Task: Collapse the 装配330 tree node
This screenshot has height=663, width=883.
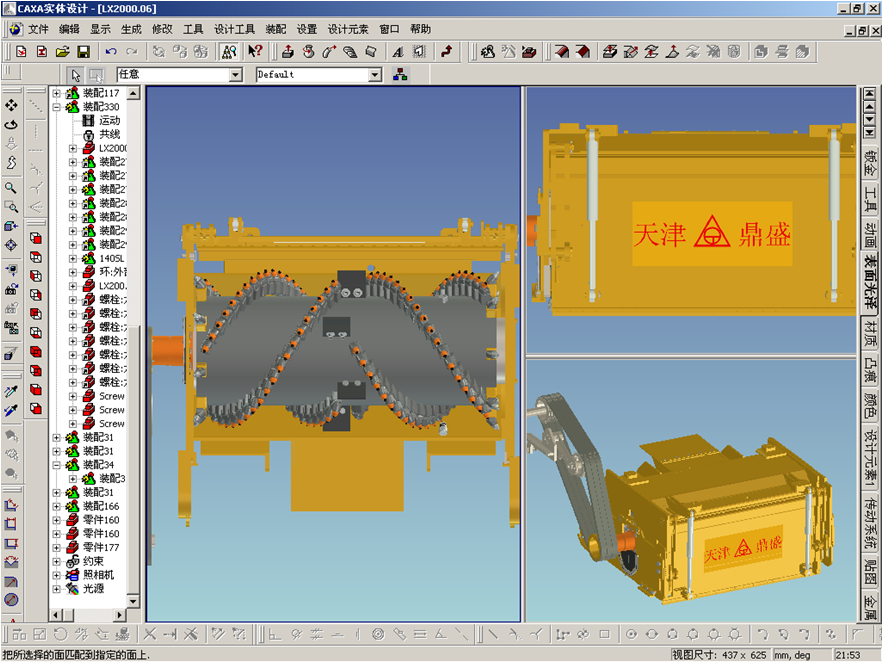Action: pos(57,106)
